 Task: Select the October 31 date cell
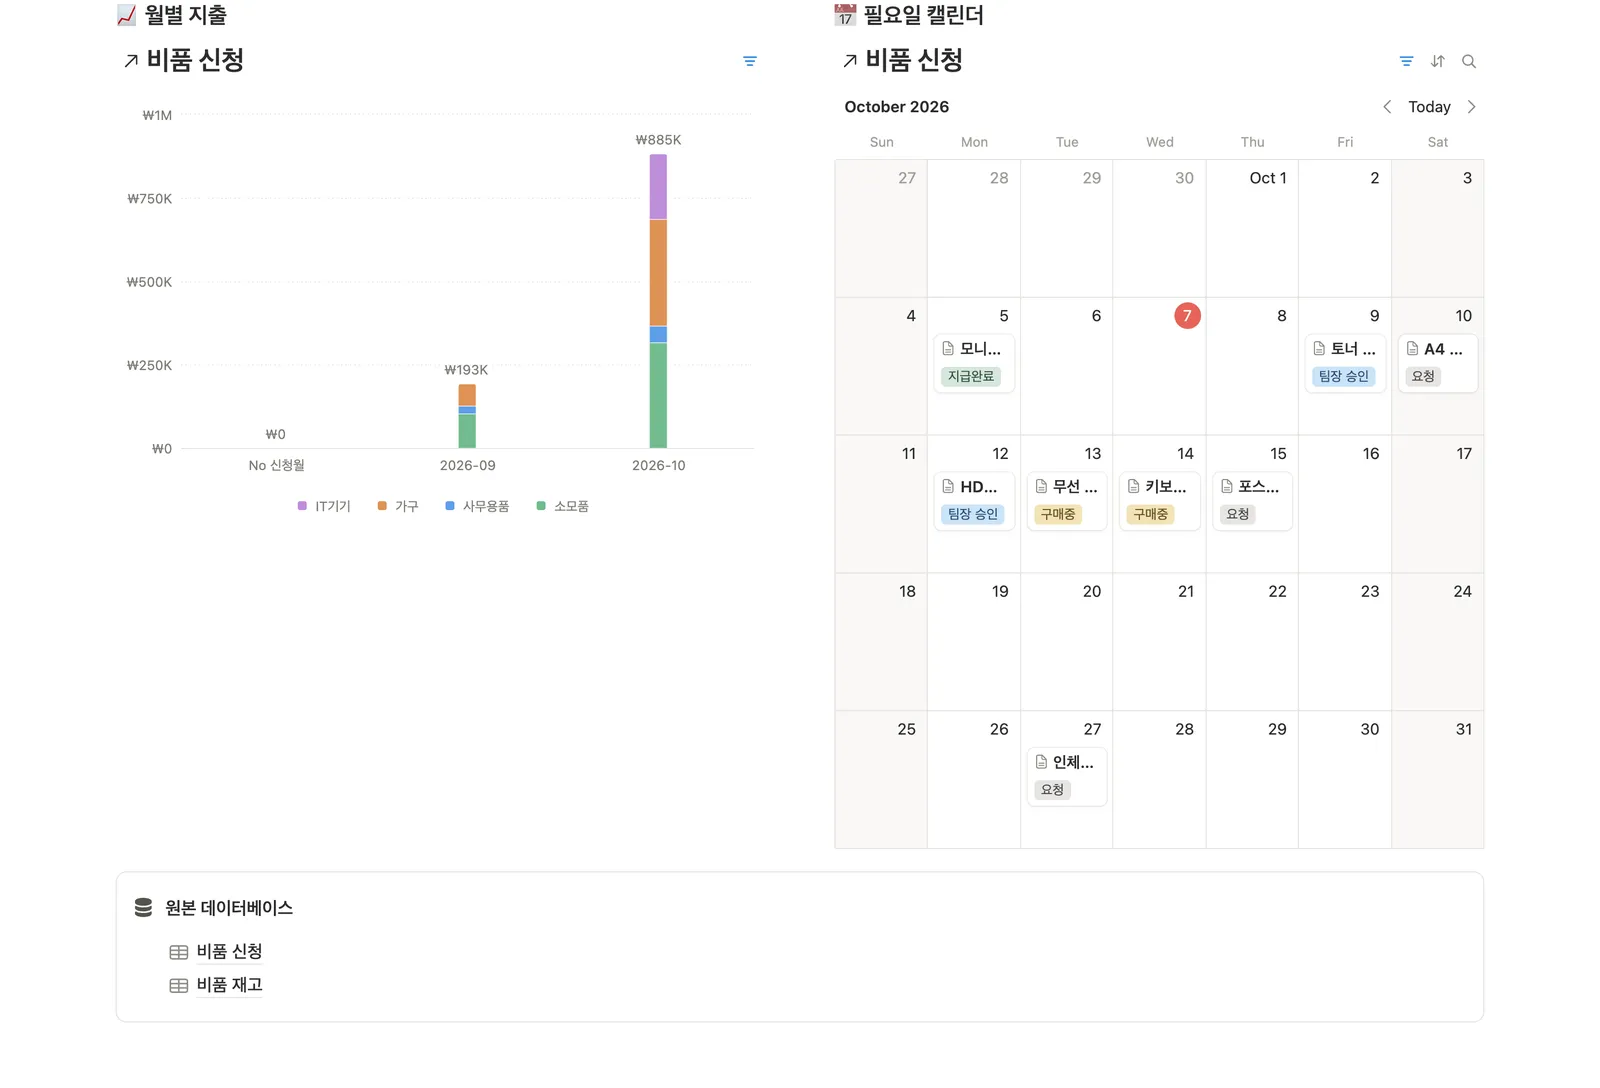point(1438,780)
